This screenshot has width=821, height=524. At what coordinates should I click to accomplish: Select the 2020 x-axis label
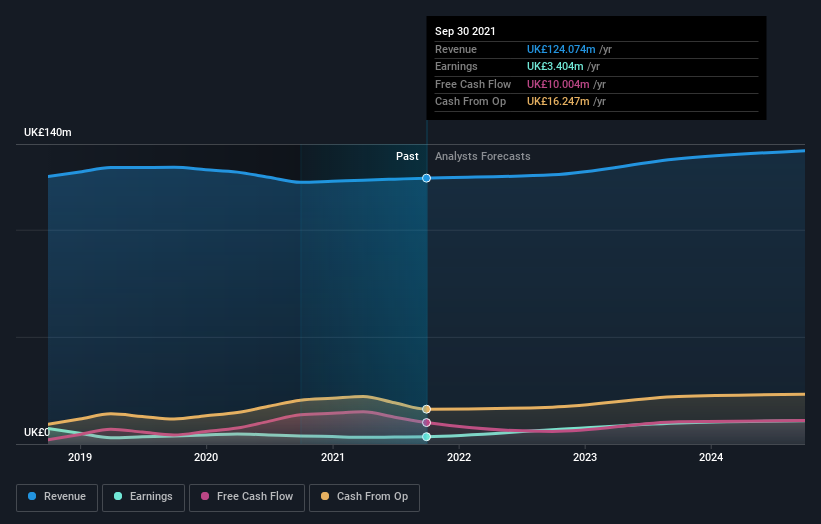tap(206, 457)
